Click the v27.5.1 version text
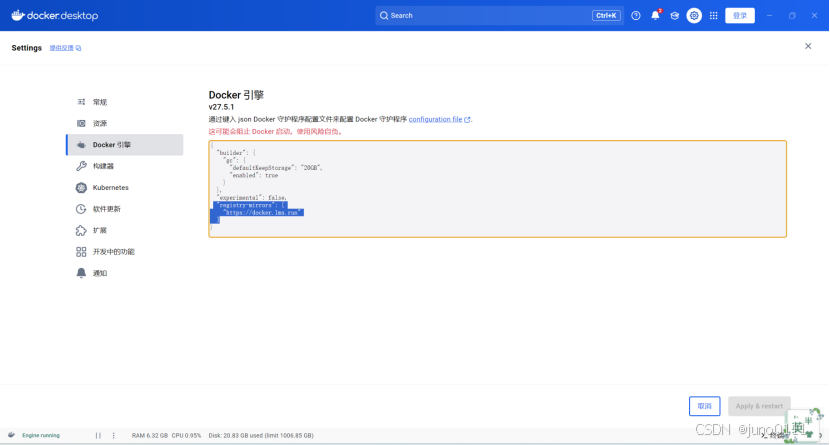This screenshot has height=445, width=830. click(221, 107)
